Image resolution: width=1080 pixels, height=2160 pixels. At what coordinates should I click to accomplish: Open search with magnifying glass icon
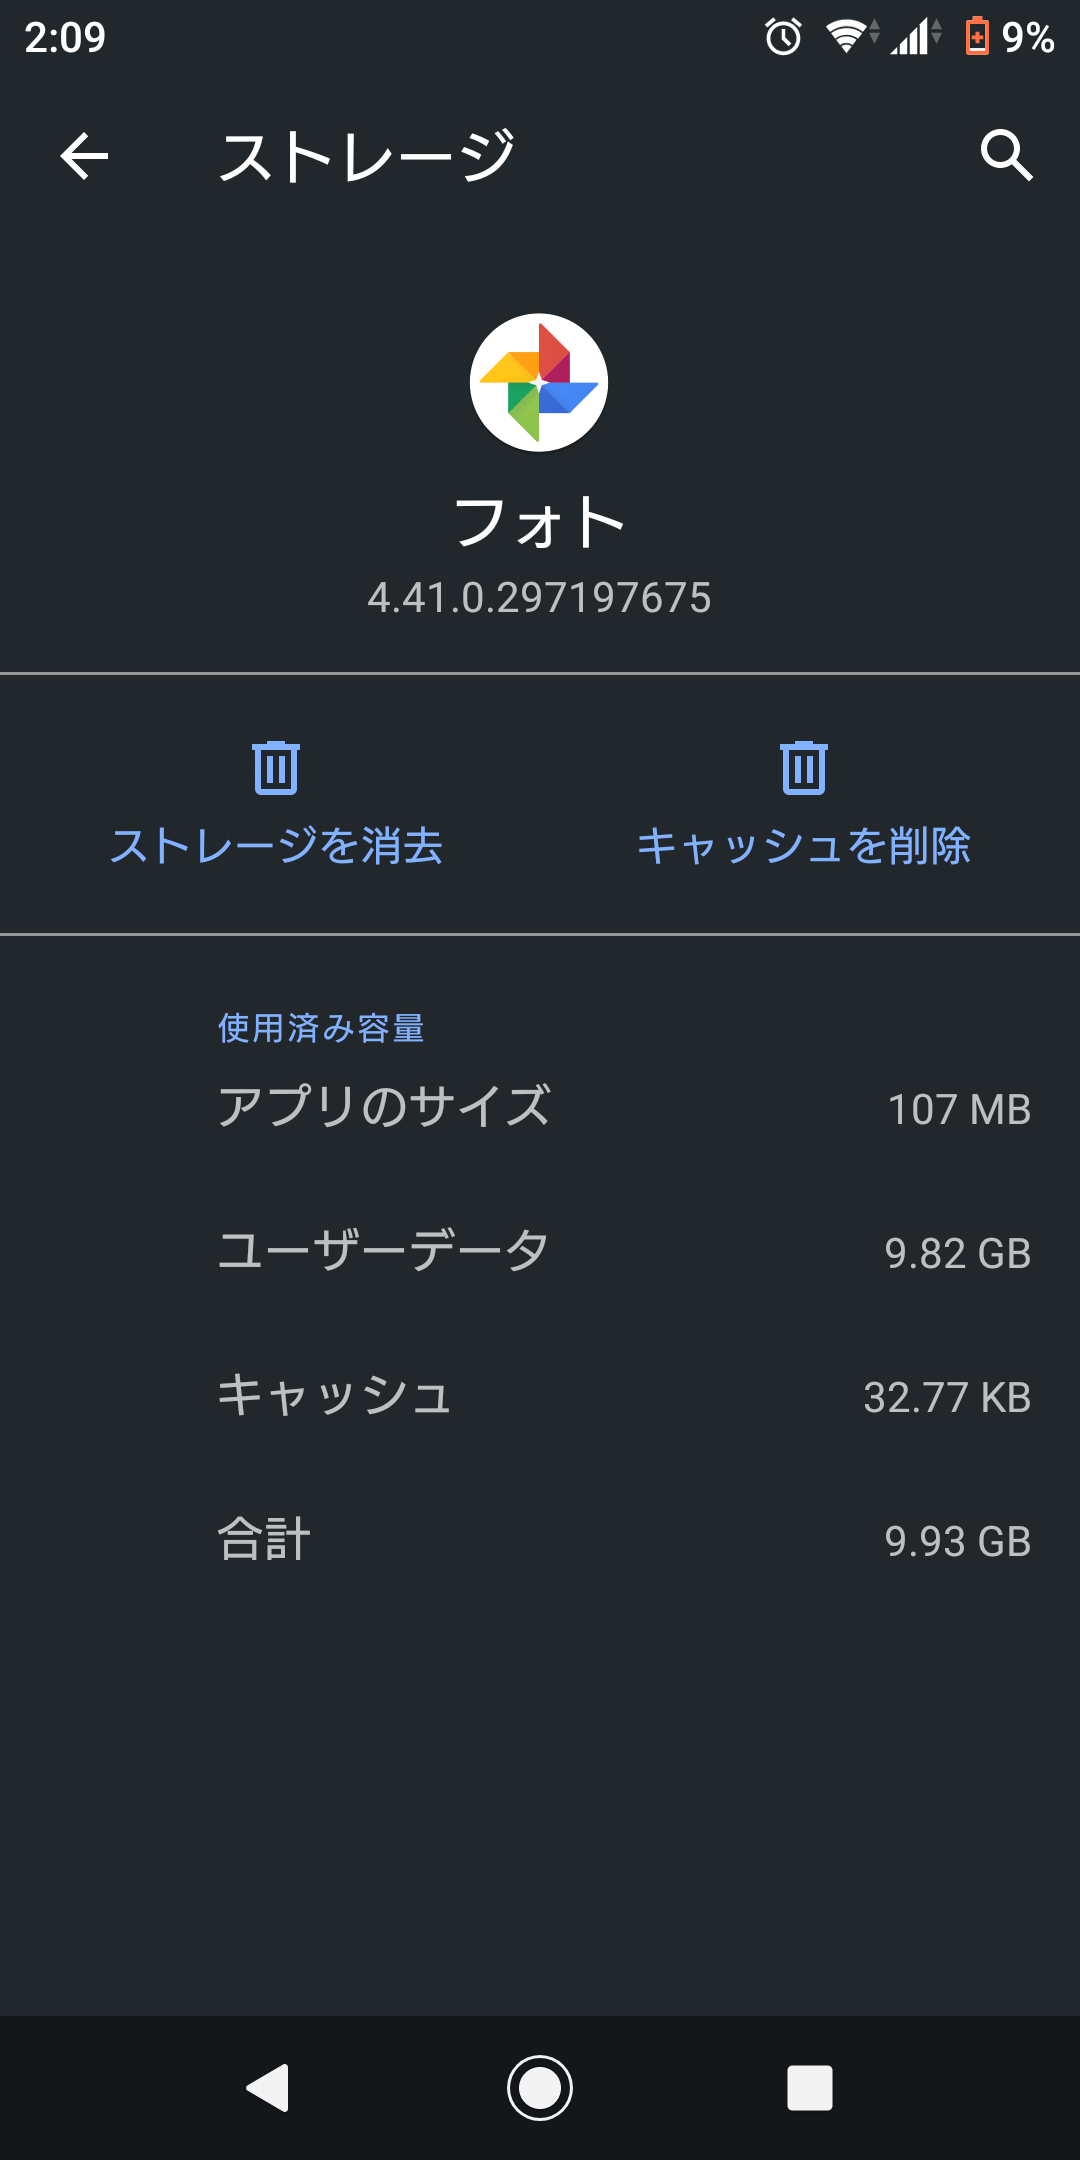(1005, 156)
